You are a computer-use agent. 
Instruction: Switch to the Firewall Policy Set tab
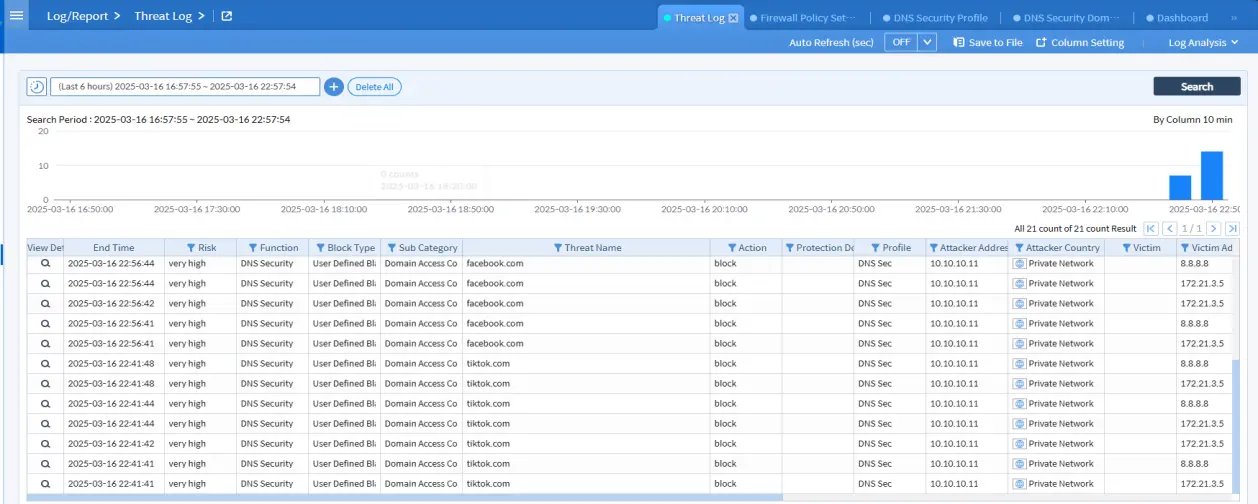[x=803, y=18]
